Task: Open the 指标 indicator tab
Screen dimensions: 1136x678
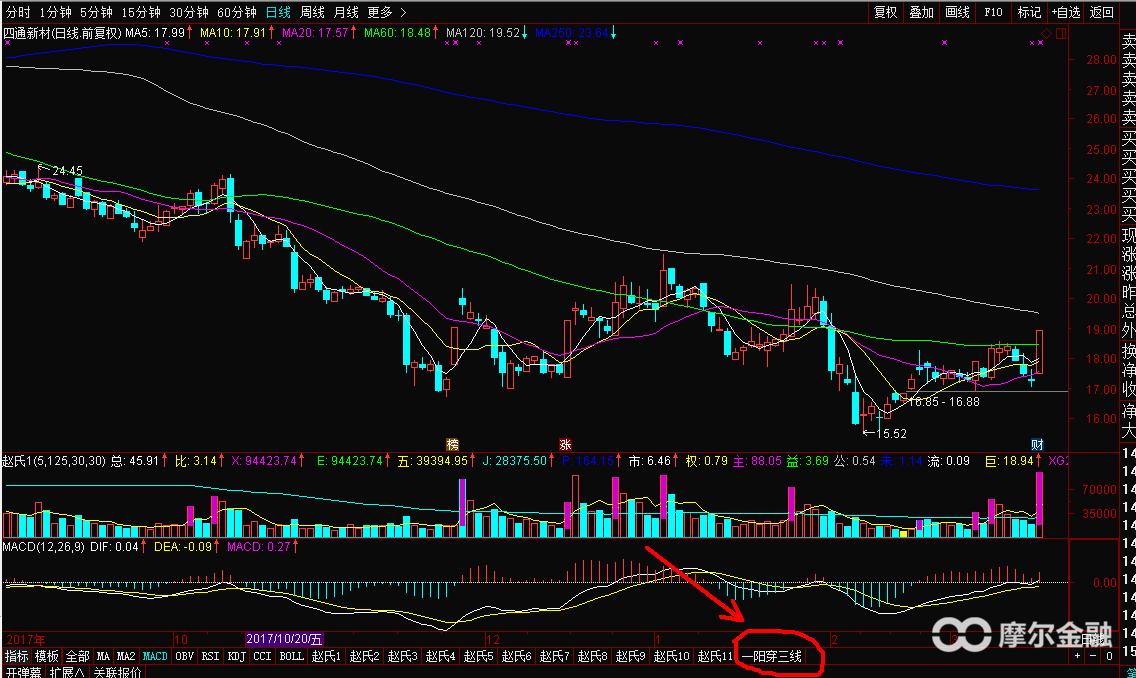Action: (x=17, y=656)
